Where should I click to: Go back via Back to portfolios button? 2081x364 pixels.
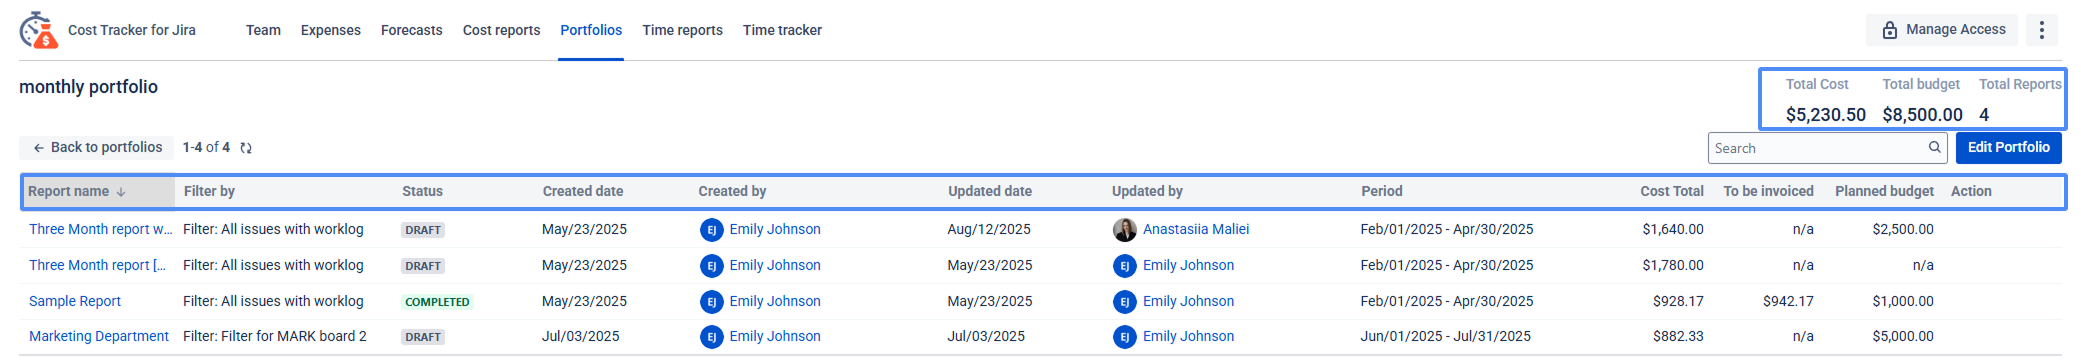[97, 148]
